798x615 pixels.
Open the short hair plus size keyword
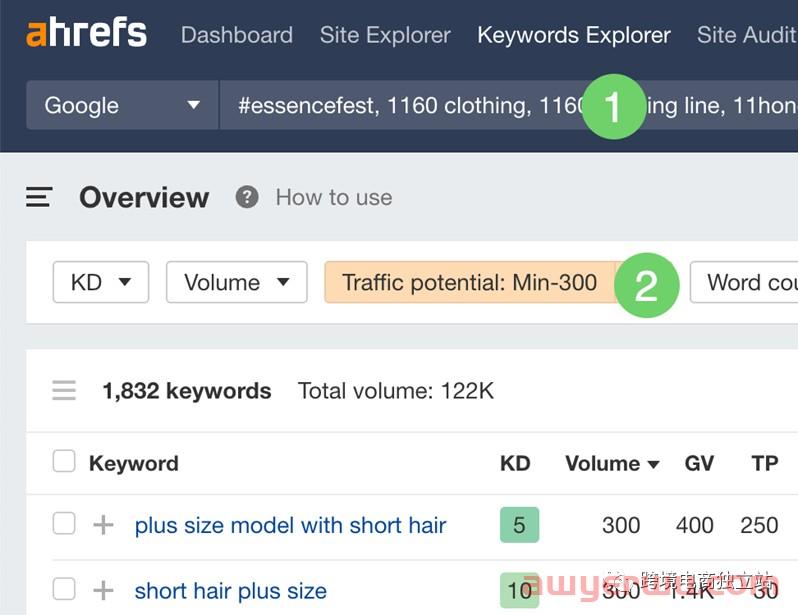pyautogui.click(x=231, y=591)
